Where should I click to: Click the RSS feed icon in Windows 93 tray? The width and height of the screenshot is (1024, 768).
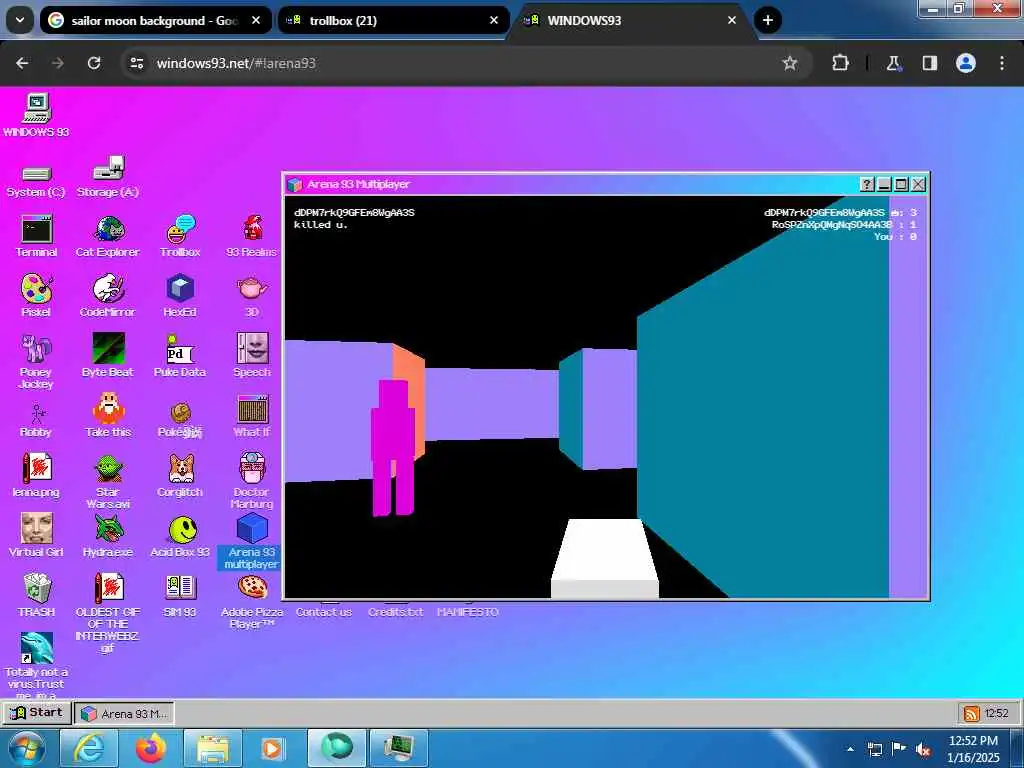pos(971,713)
